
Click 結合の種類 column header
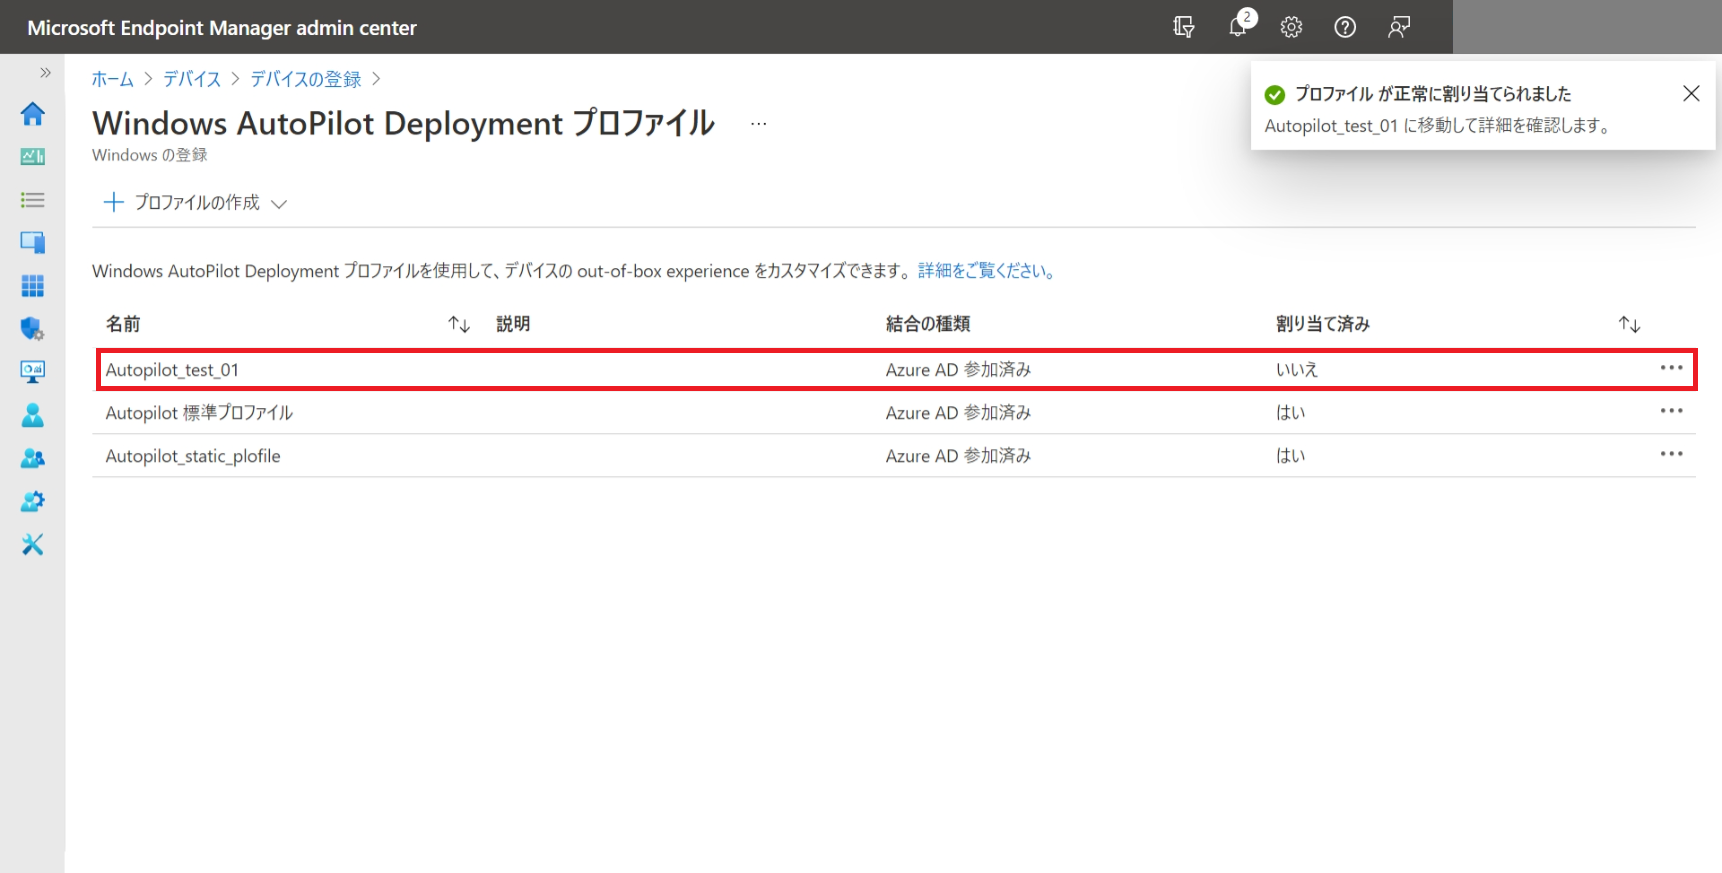pos(928,324)
